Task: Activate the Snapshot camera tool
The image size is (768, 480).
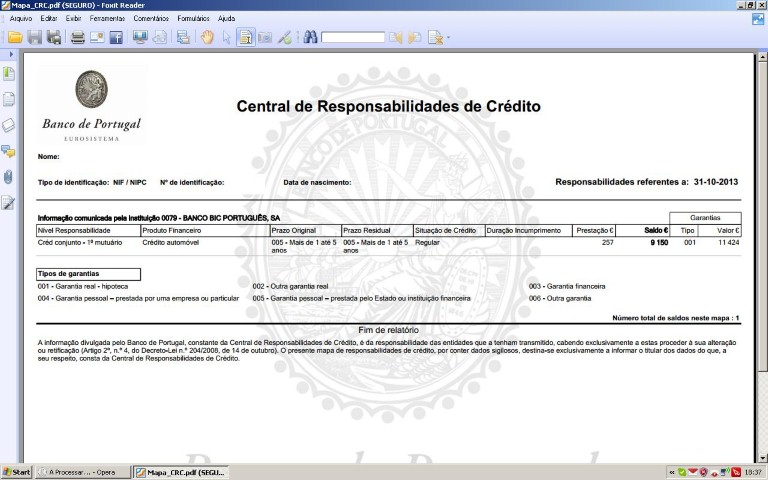Action: [x=265, y=38]
